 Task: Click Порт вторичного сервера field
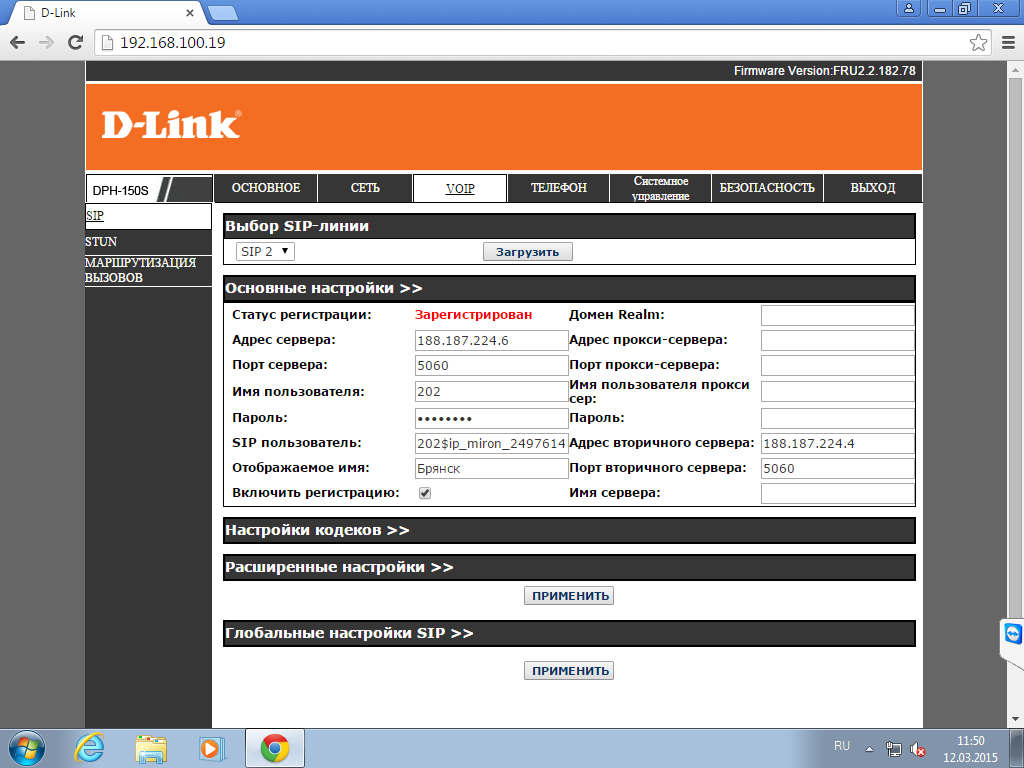(837, 468)
